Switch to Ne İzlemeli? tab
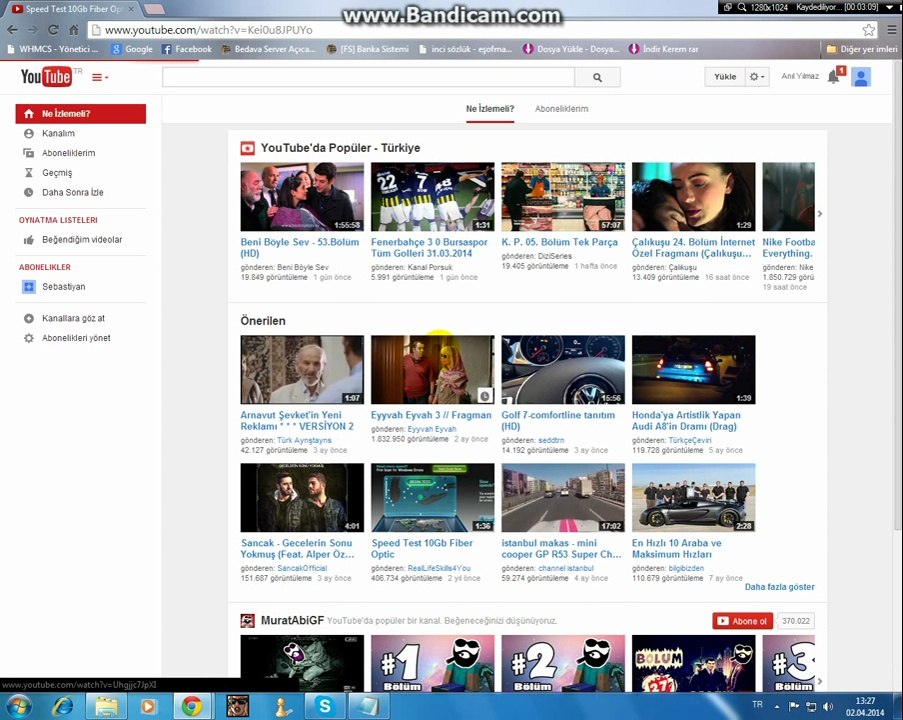The height and width of the screenshot is (720, 903). (x=490, y=108)
